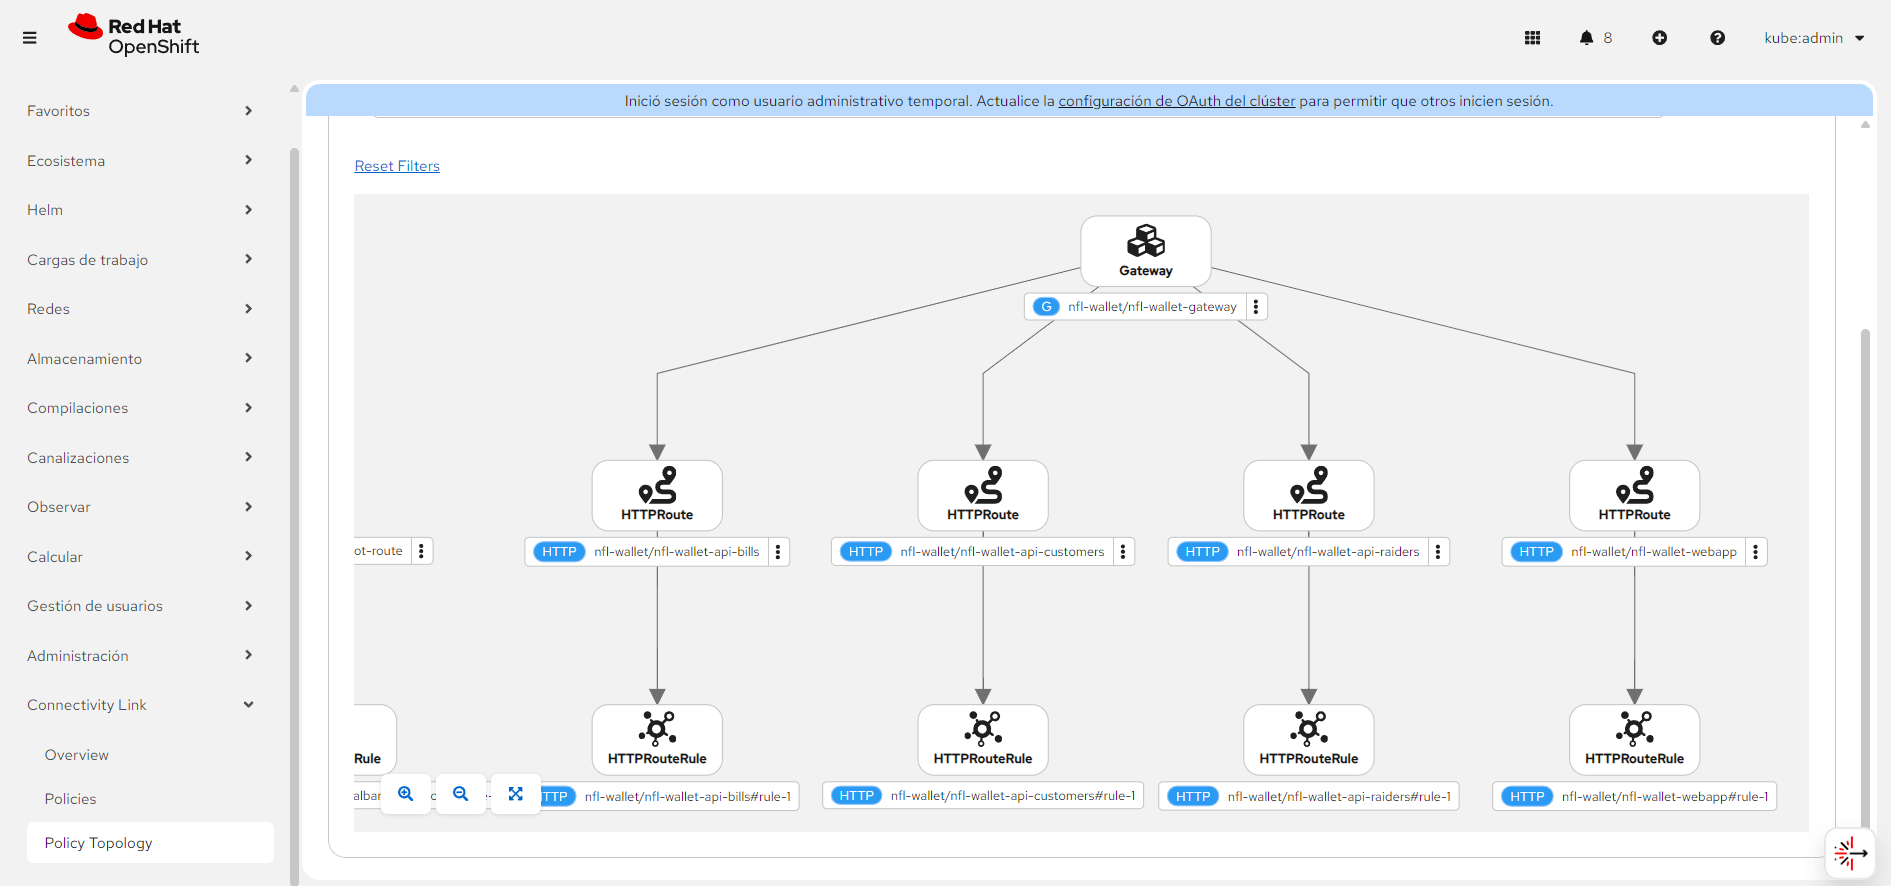Screen dimensions: 1891x886
Task: Open the configuración de OAuth del clúster link
Action: (x=1176, y=101)
